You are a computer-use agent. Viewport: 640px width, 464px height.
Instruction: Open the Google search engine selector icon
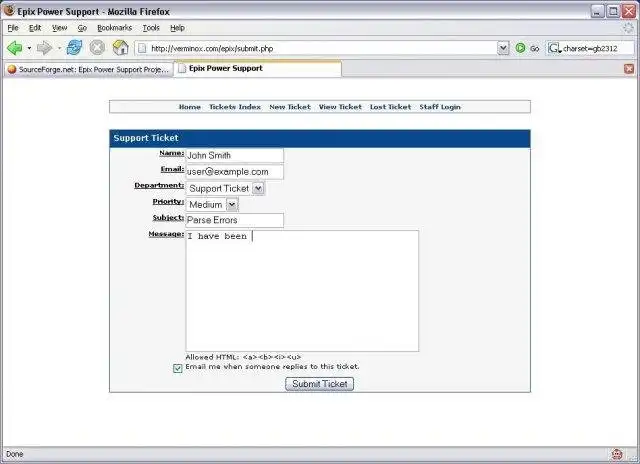tap(554, 48)
